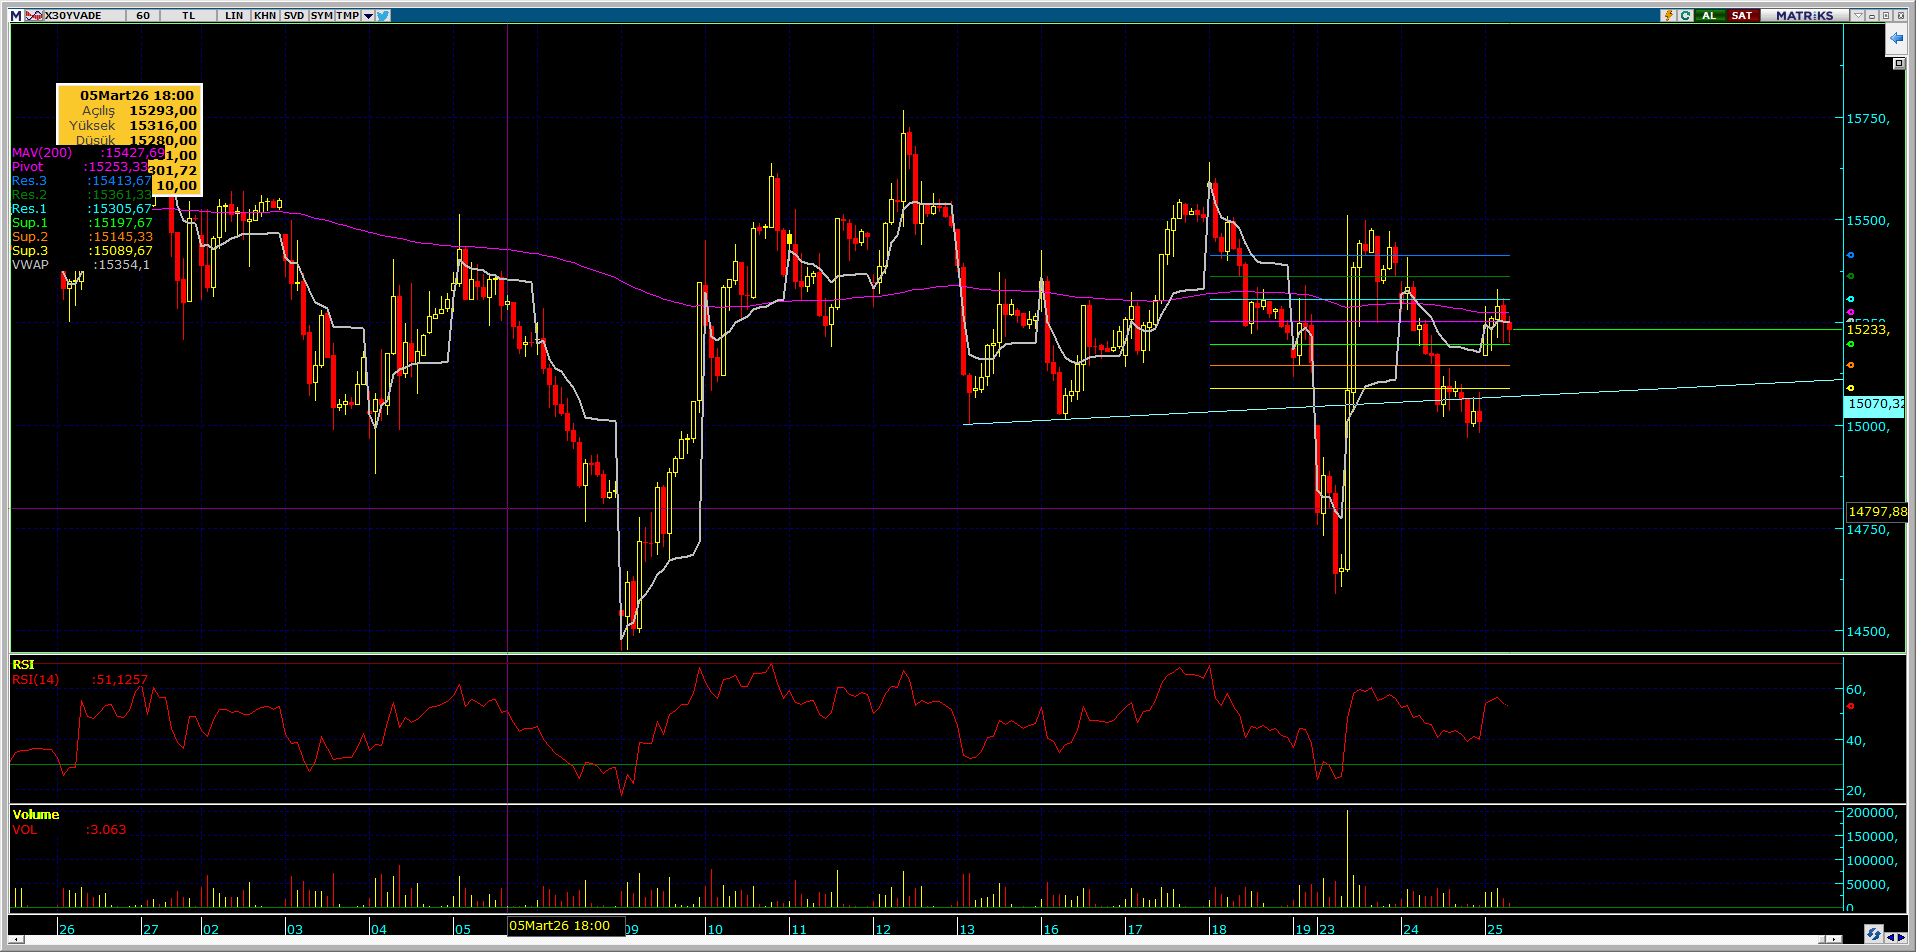Screen dimensions: 1916x952
Task: Click the Matriks M logo icon
Action: (x=16, y=15)
